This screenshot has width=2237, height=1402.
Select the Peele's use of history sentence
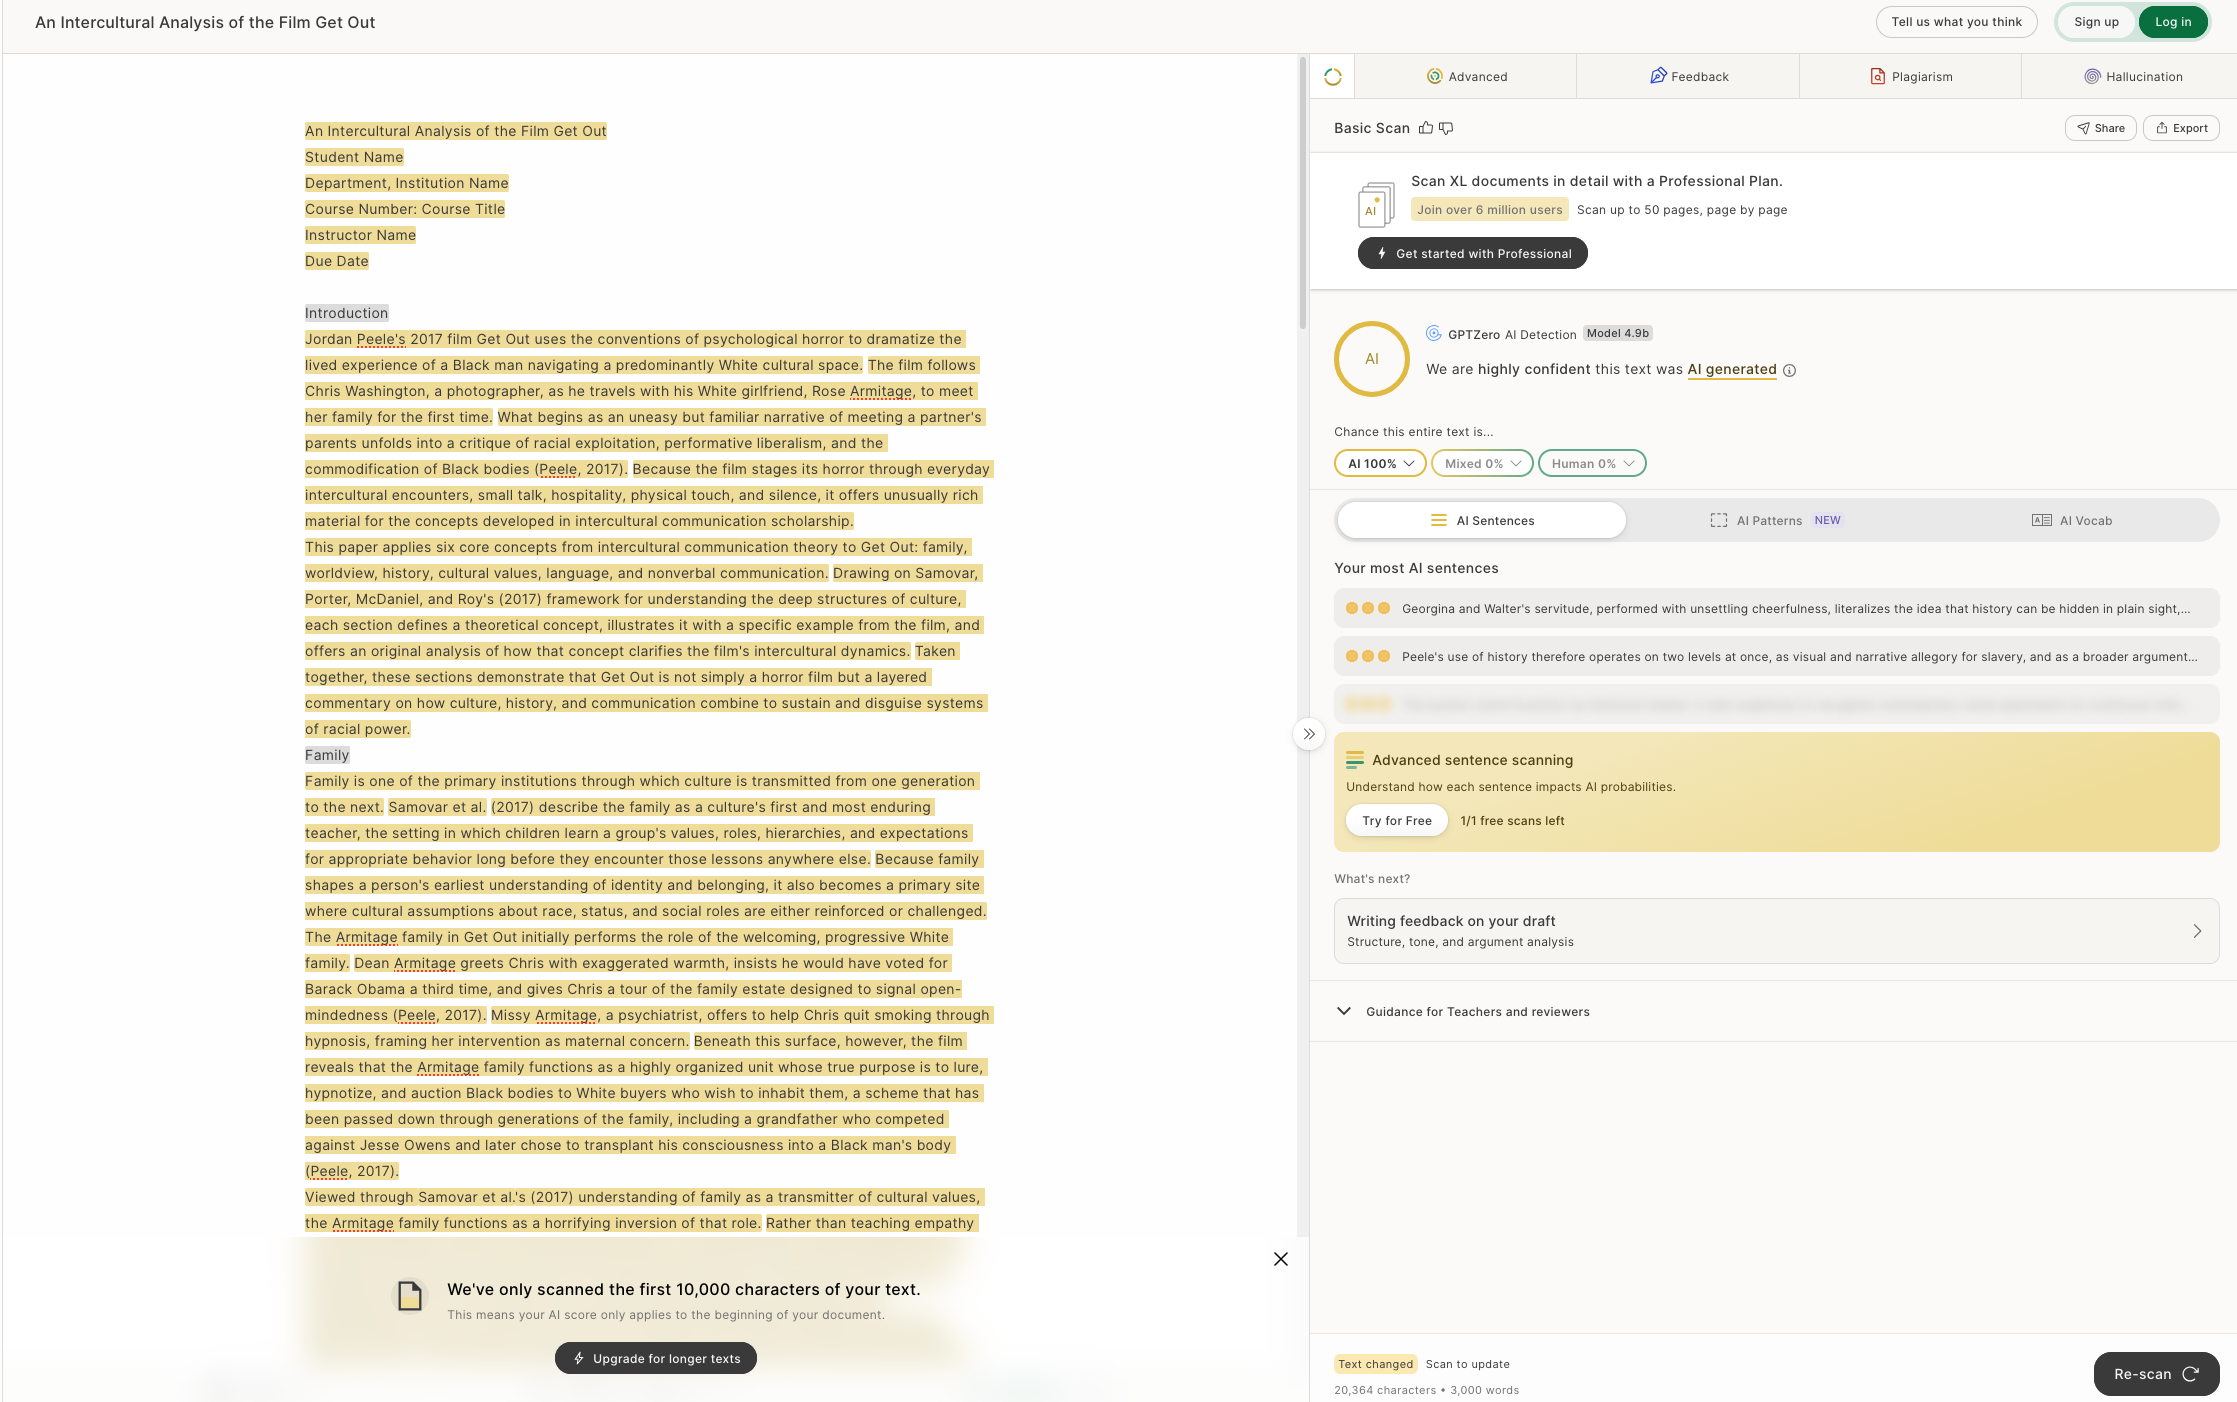(x=1776, y=656)
